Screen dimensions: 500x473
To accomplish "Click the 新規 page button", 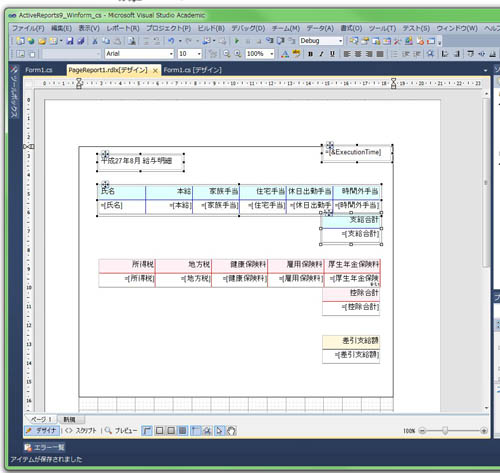I will tap(70, 419).
